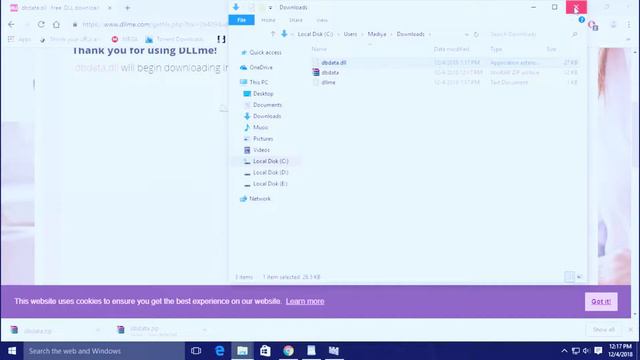Click the Chrome home button

click(x=56, y=24)
